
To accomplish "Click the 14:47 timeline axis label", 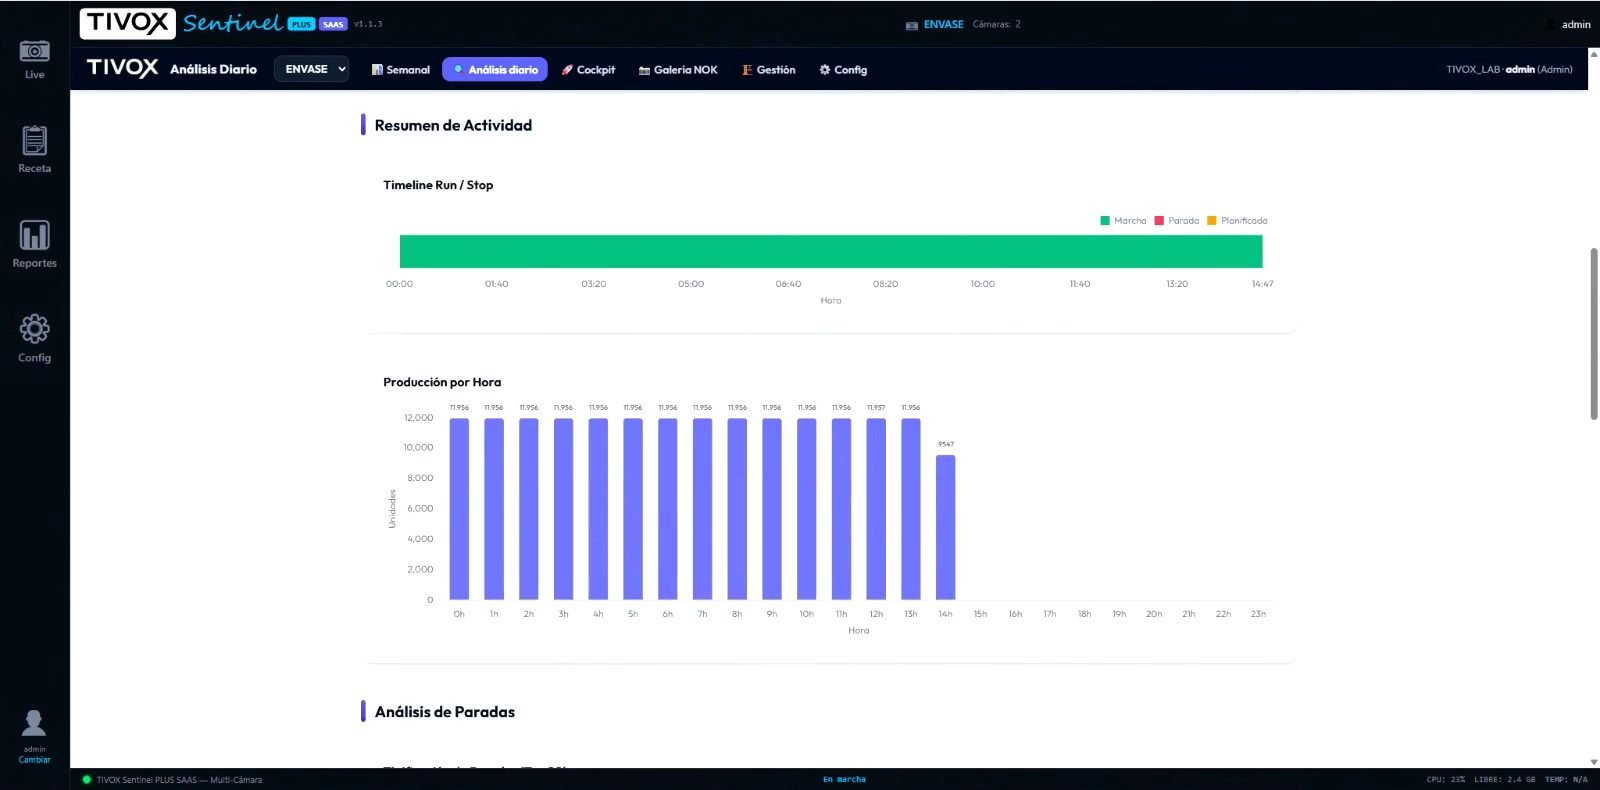I will tap(1262, 284).
